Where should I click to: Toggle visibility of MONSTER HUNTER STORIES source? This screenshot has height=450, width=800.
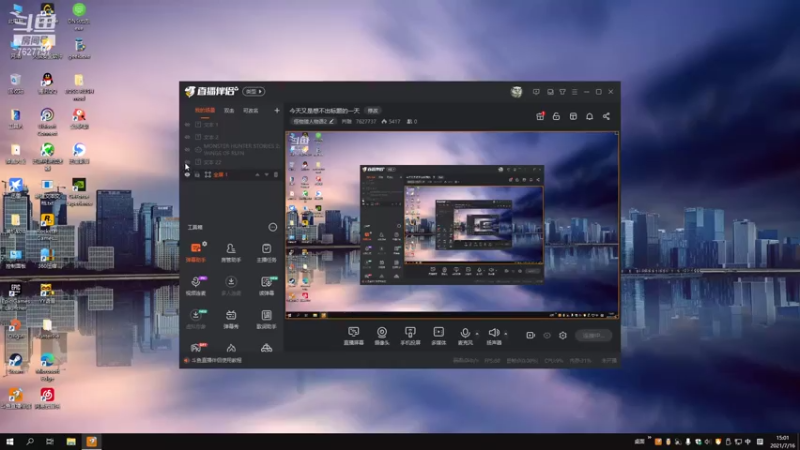click(187, 149)
